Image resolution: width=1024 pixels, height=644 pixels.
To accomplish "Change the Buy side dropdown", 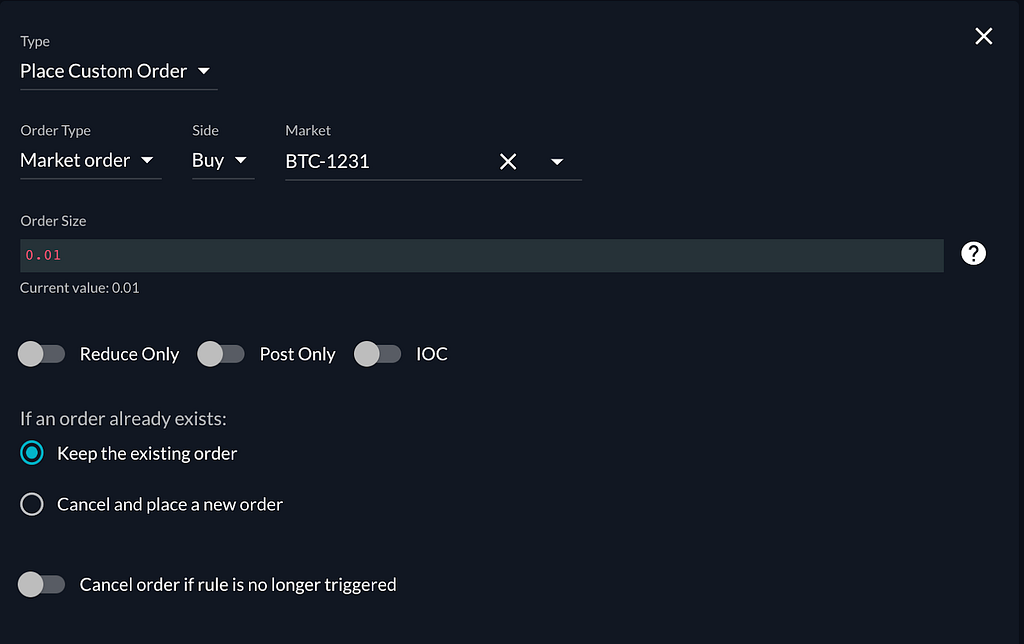I will (x=223, y=161).
